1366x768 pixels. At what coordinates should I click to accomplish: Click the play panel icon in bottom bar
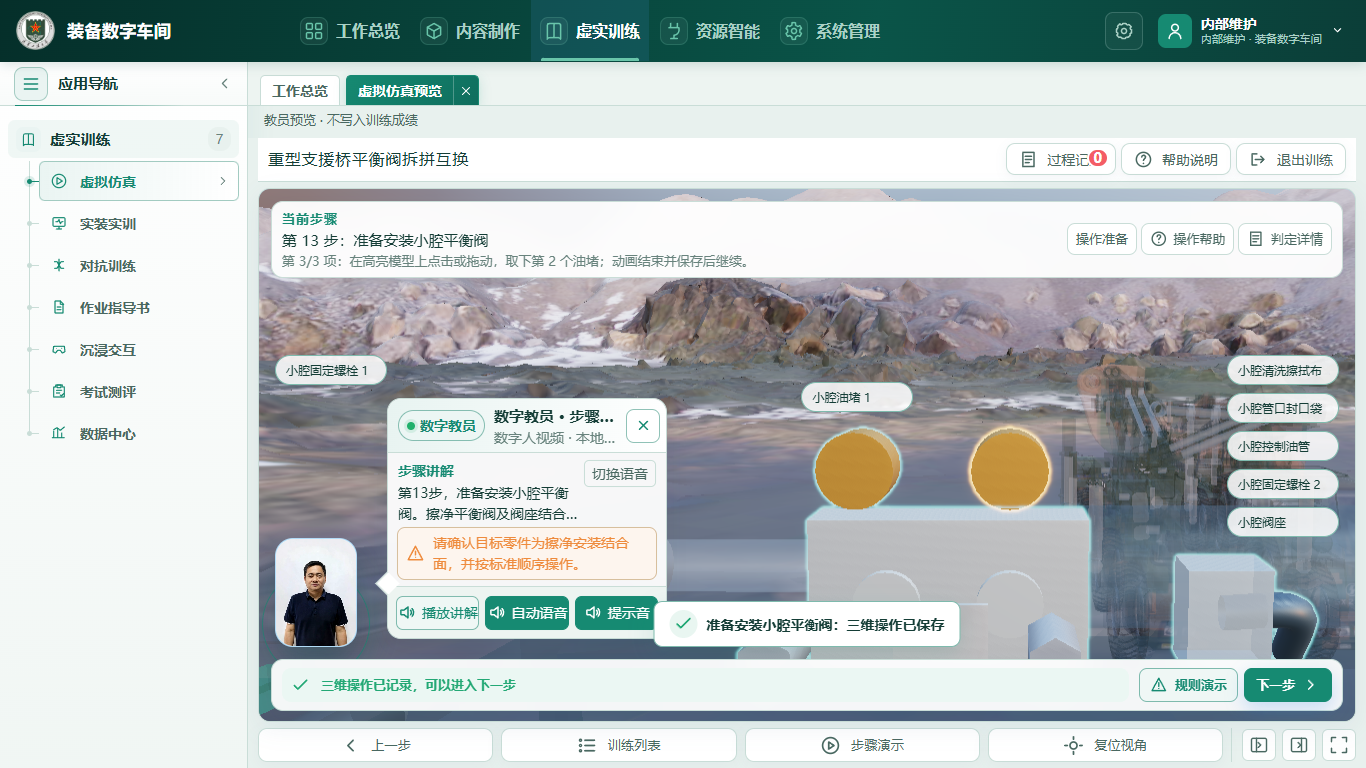1259,745
